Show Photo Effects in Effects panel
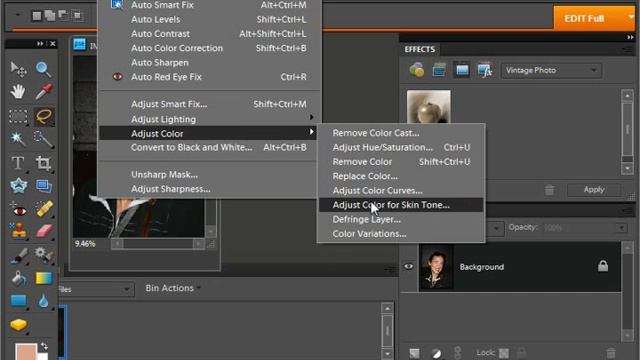Image resolution: width=640 pixels, height=360 pixels. (x=462, y=70)
